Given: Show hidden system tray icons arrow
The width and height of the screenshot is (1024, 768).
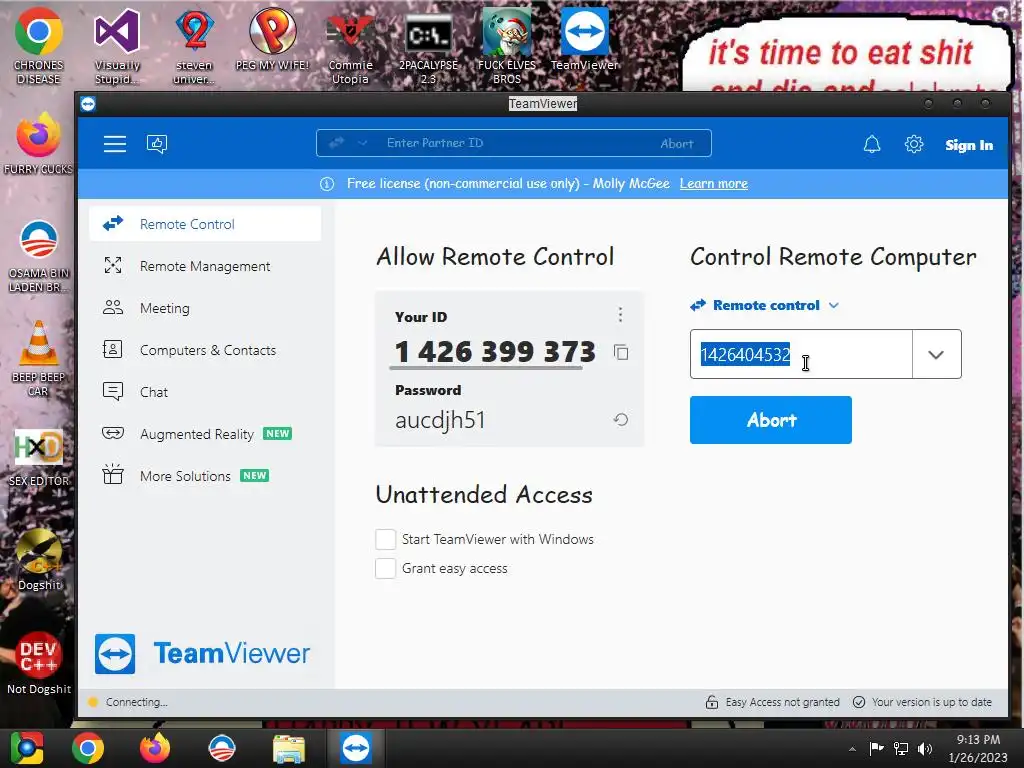Looking at the screenshot, I should 852,749.
